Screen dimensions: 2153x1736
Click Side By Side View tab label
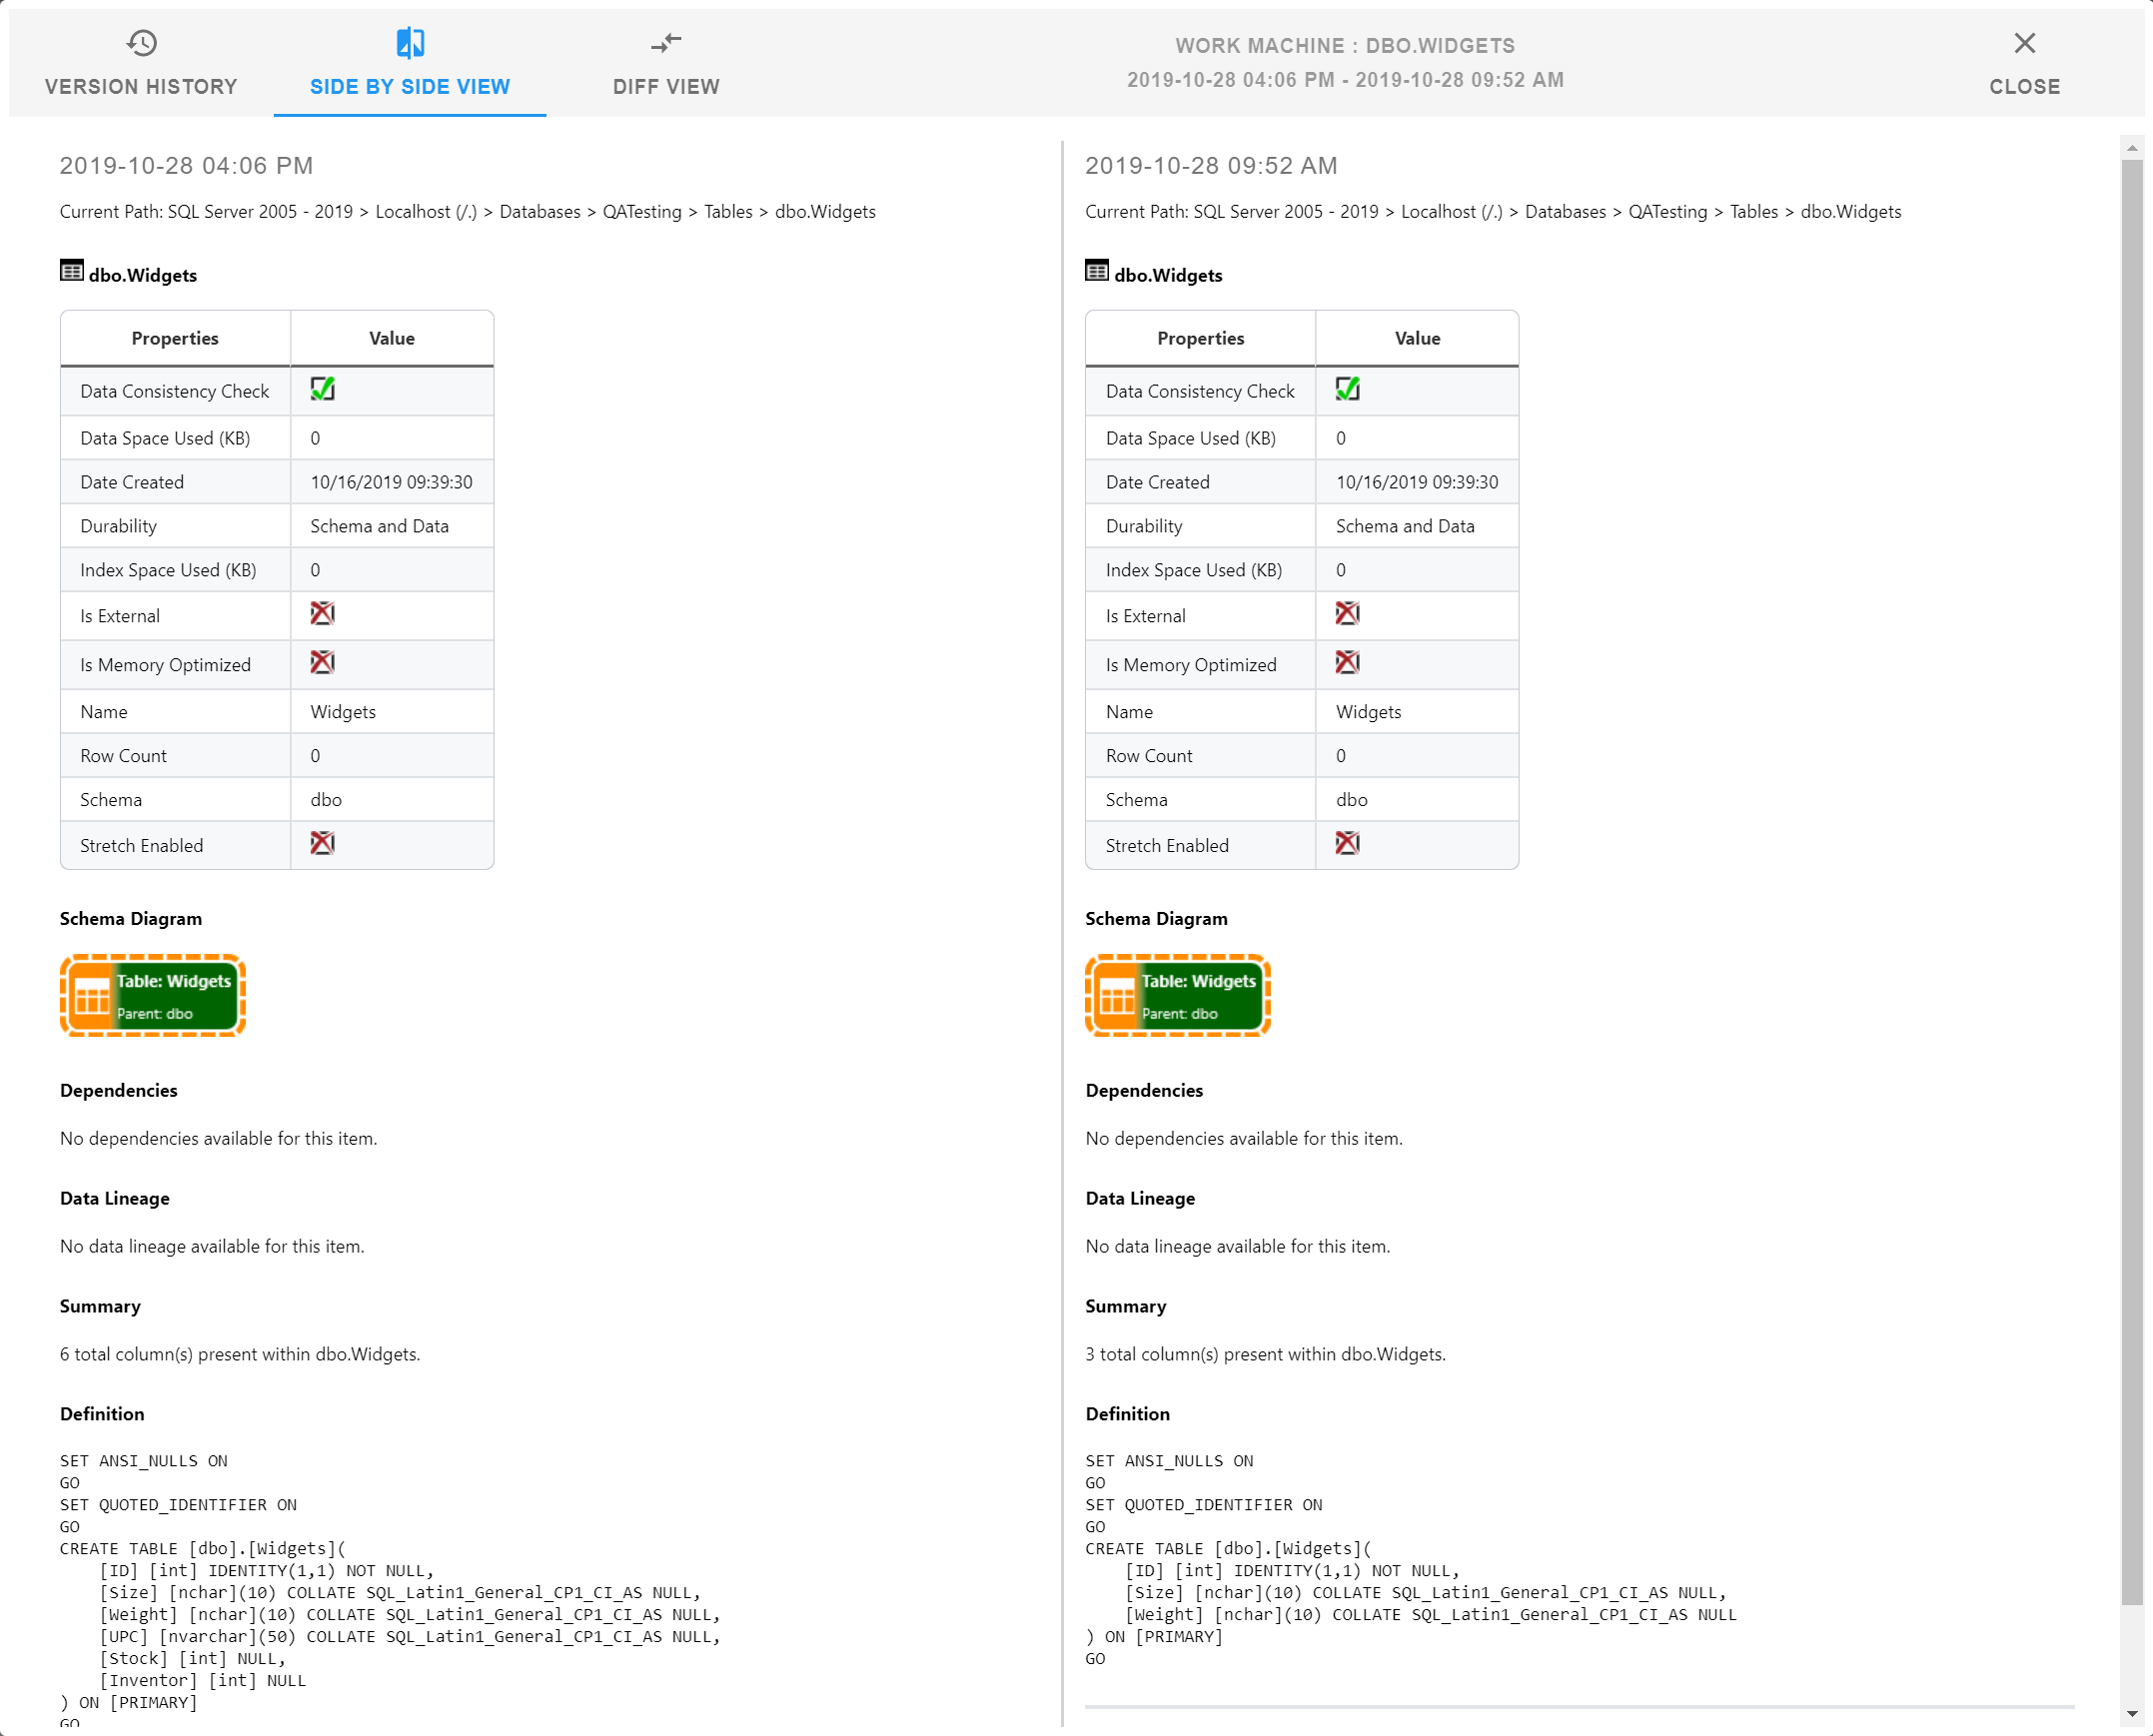tap(410, 87)
